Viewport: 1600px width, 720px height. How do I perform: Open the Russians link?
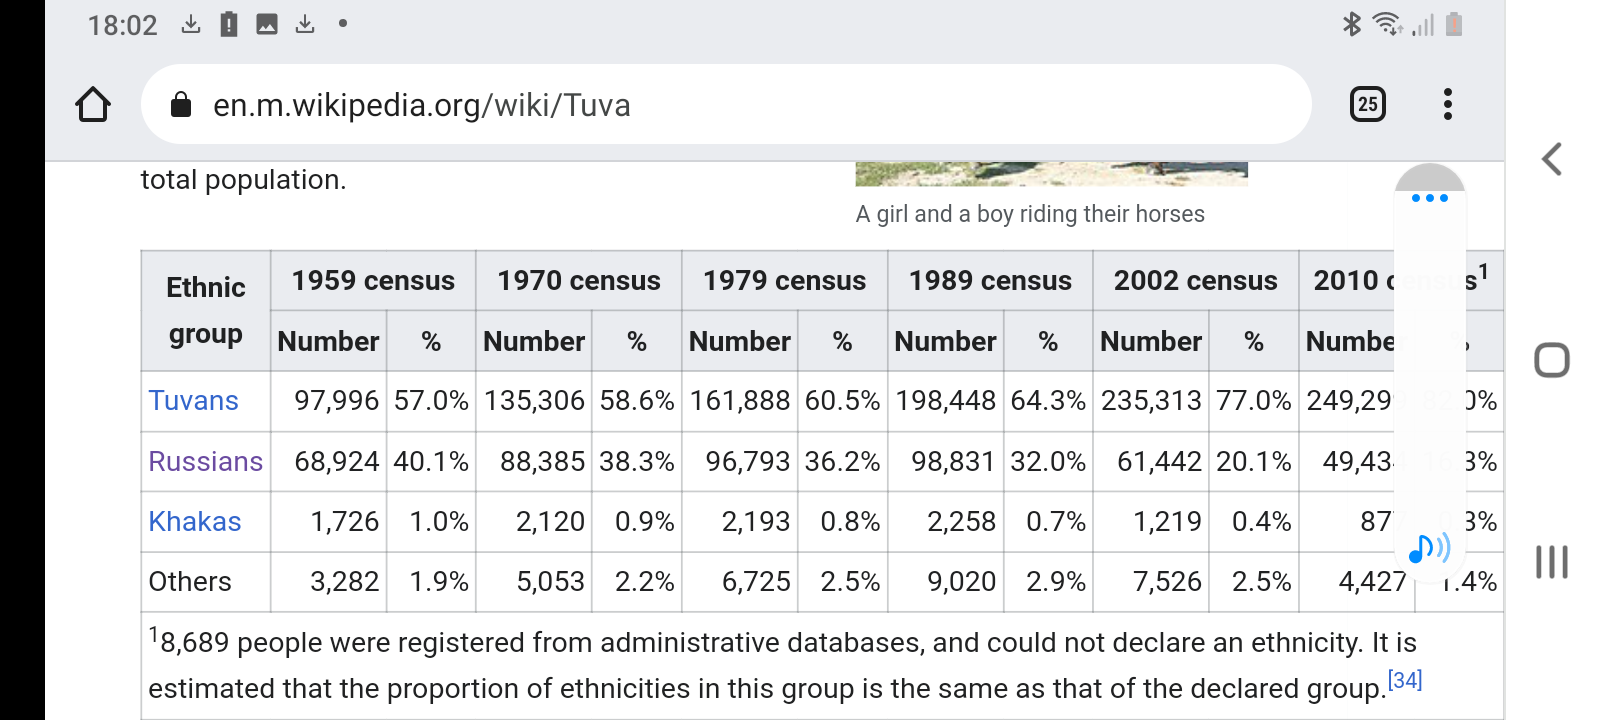coord(205,462)
